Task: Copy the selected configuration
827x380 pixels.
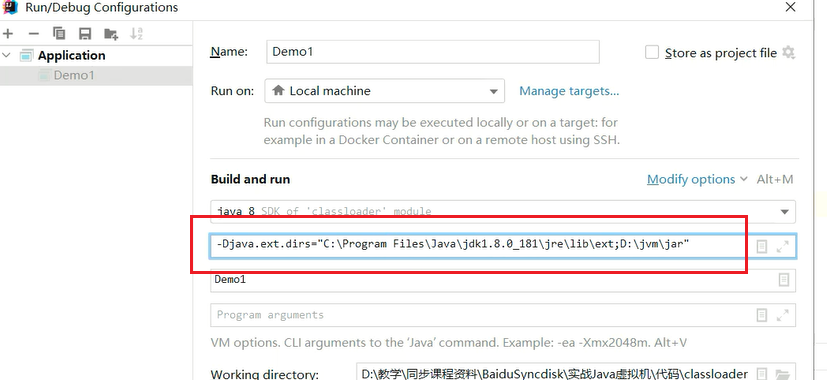Action: tap(59, 34)
